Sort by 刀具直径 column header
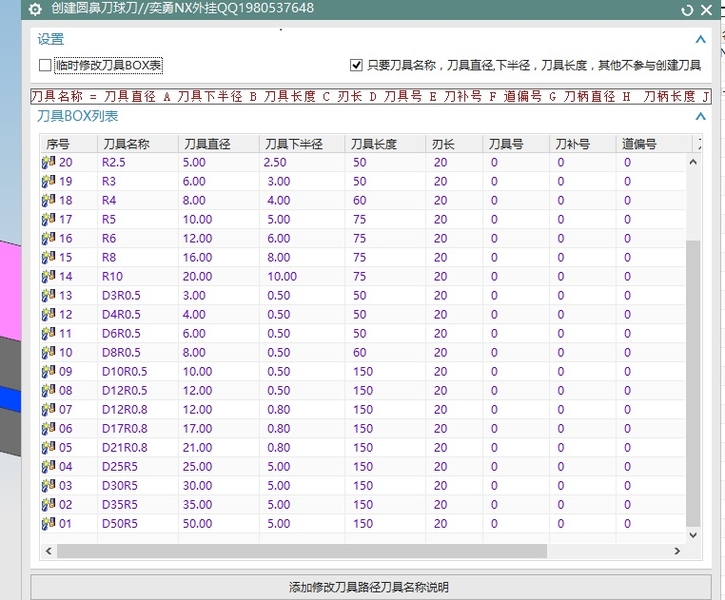 tap(219, 144)
